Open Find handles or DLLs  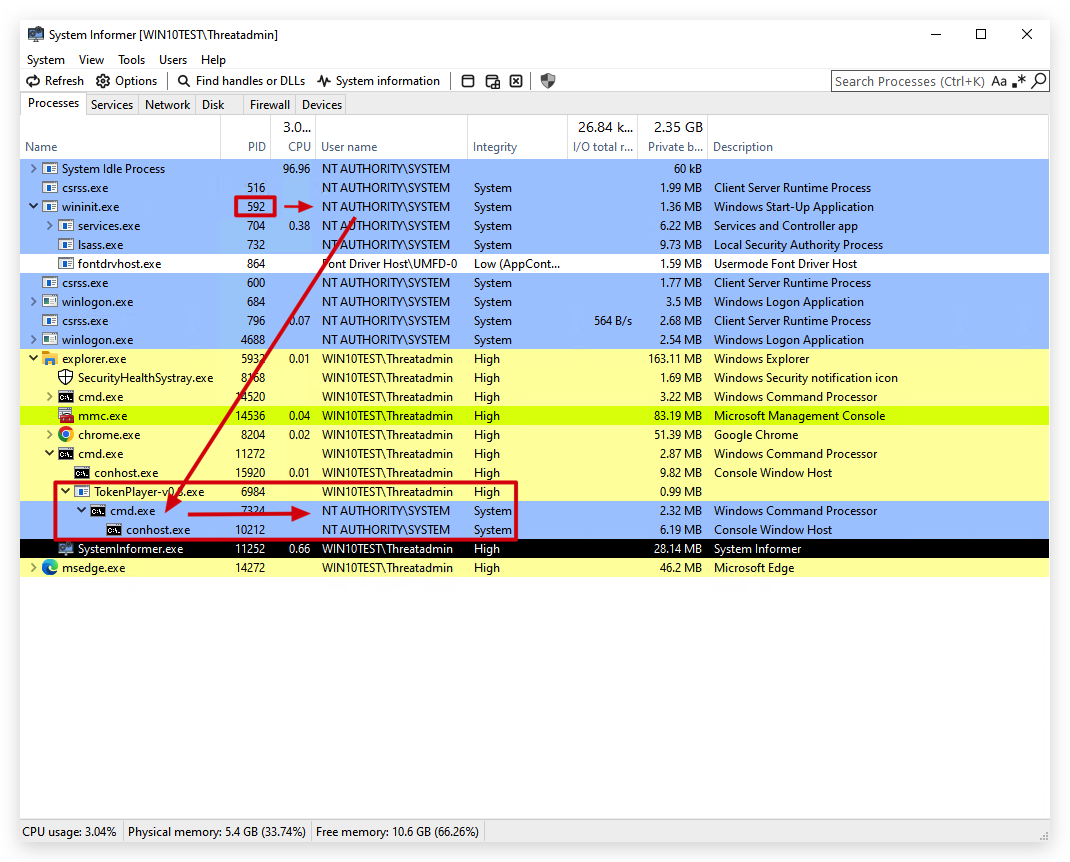coord(241,81)
